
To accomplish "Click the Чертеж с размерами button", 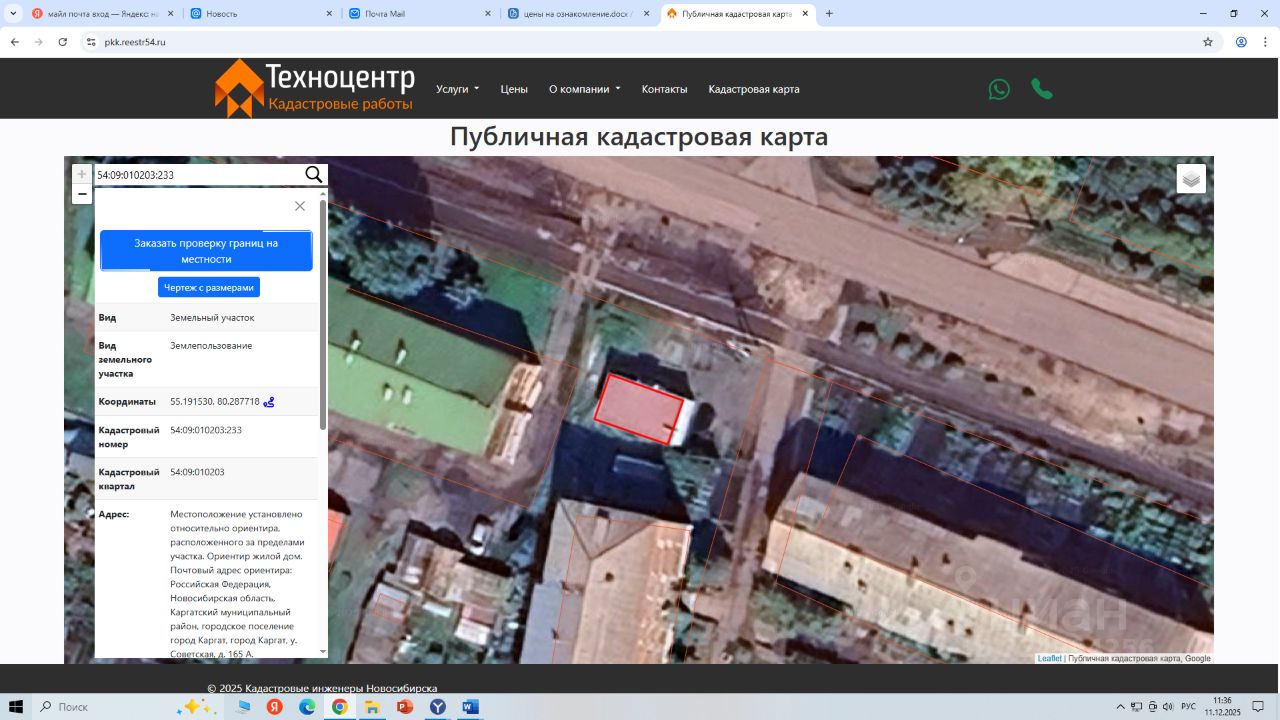I will [x=209, y=288].
